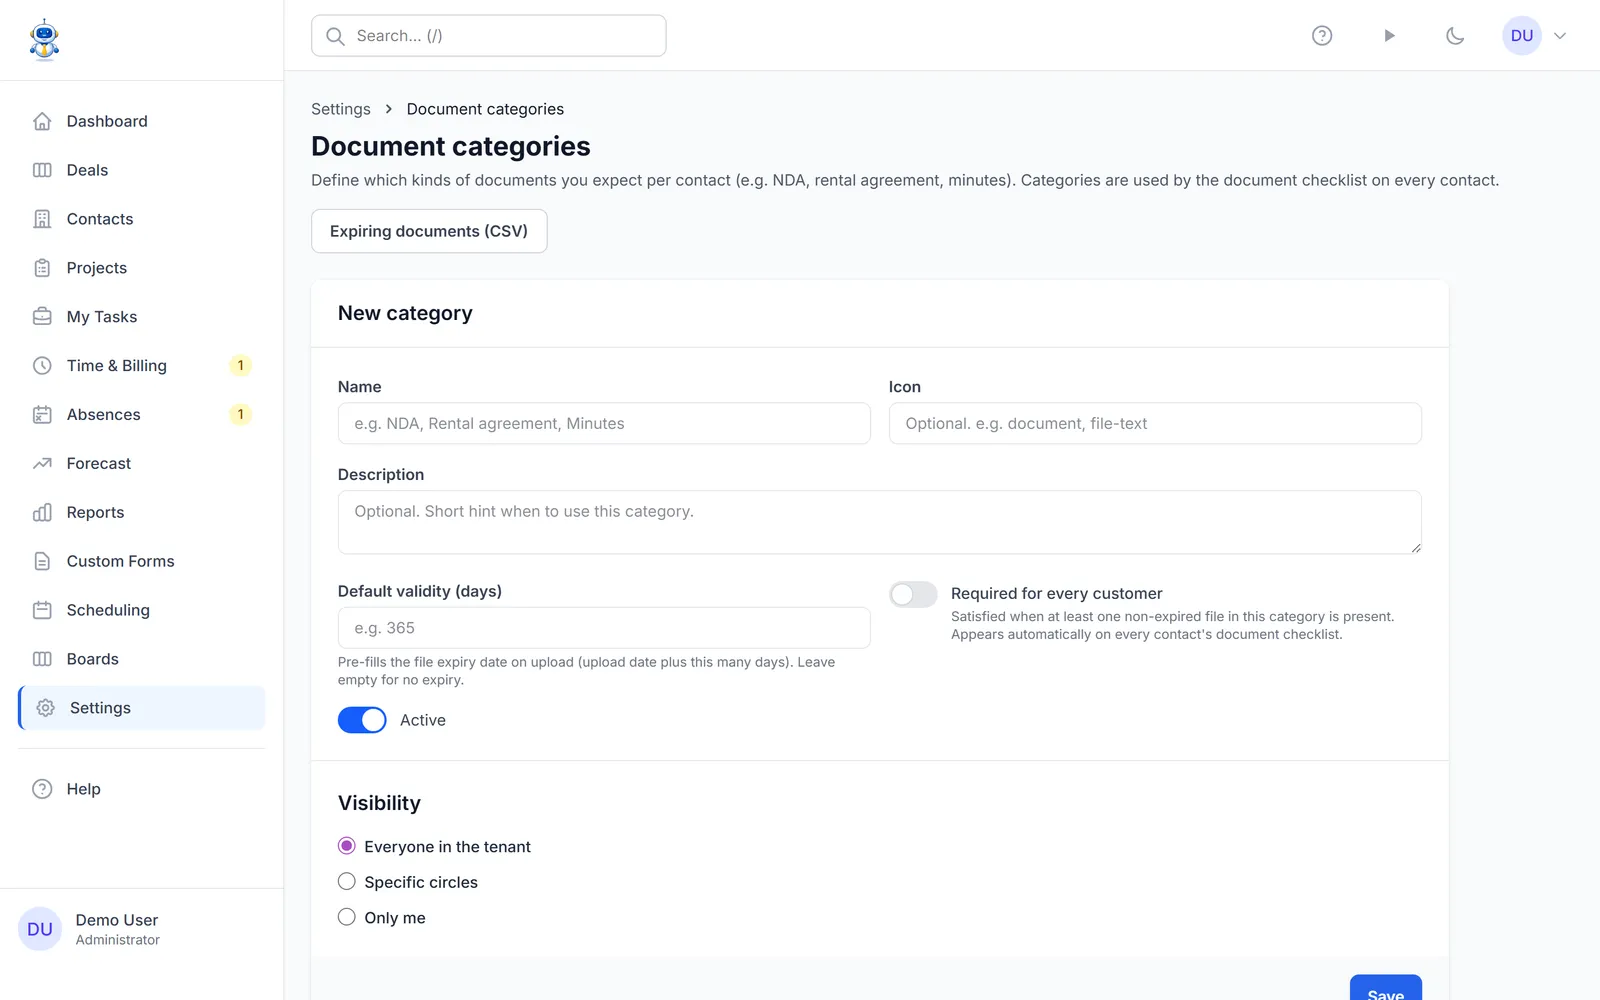
Task: Open Contacts in sidebar
Action: click(142, 219)
